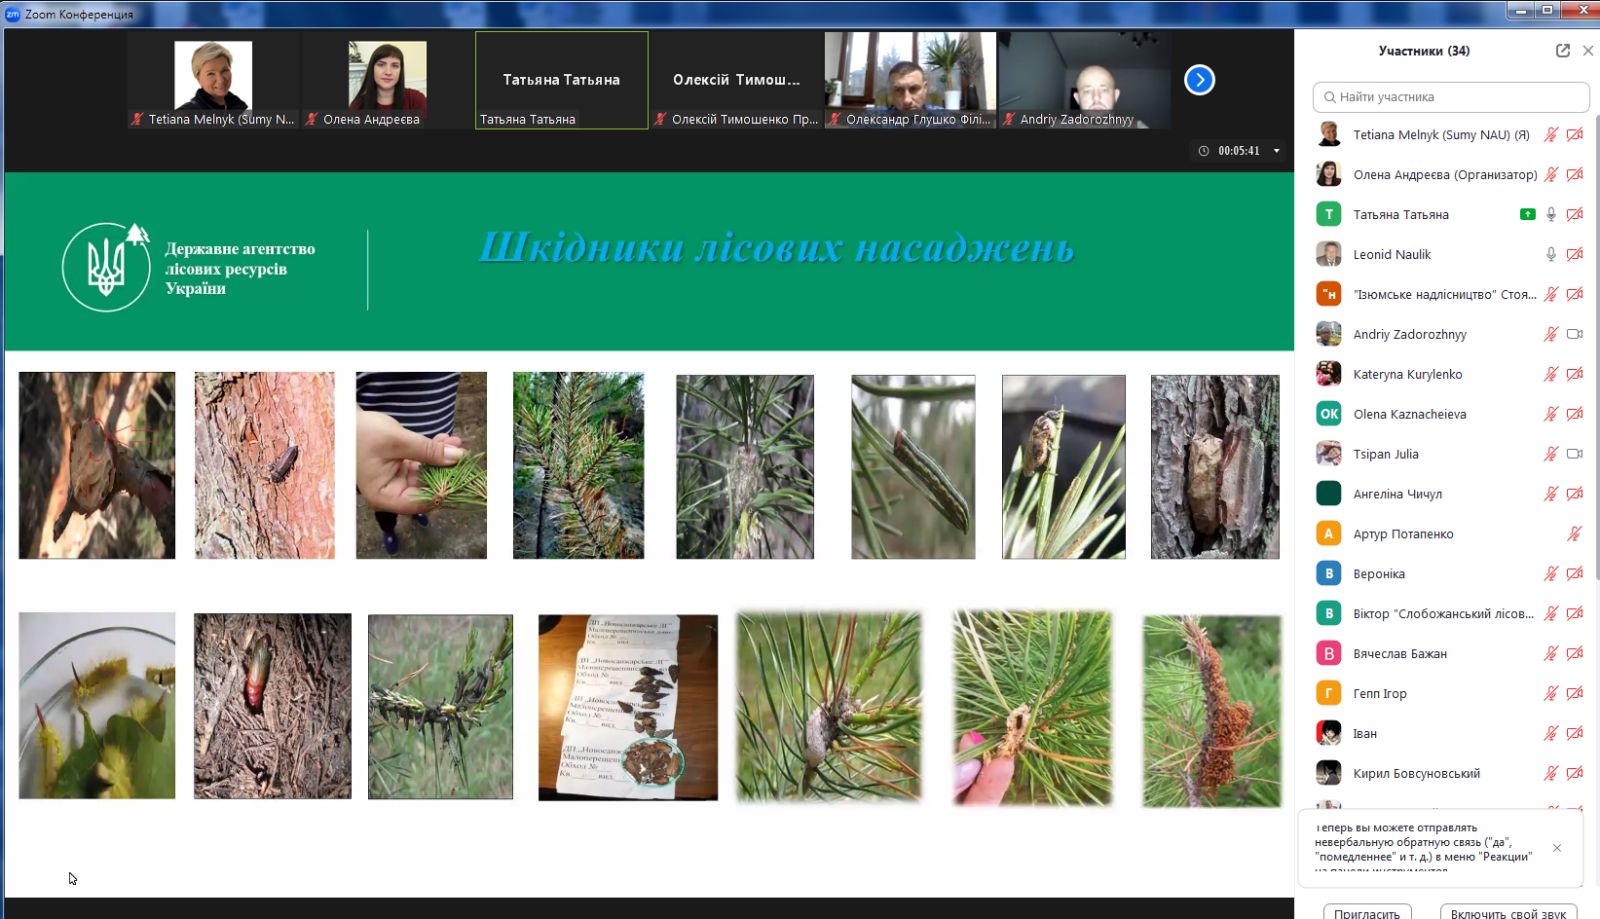Click Kateryna Kurylenko's crossed-out camera icon

coord(1574,374)
